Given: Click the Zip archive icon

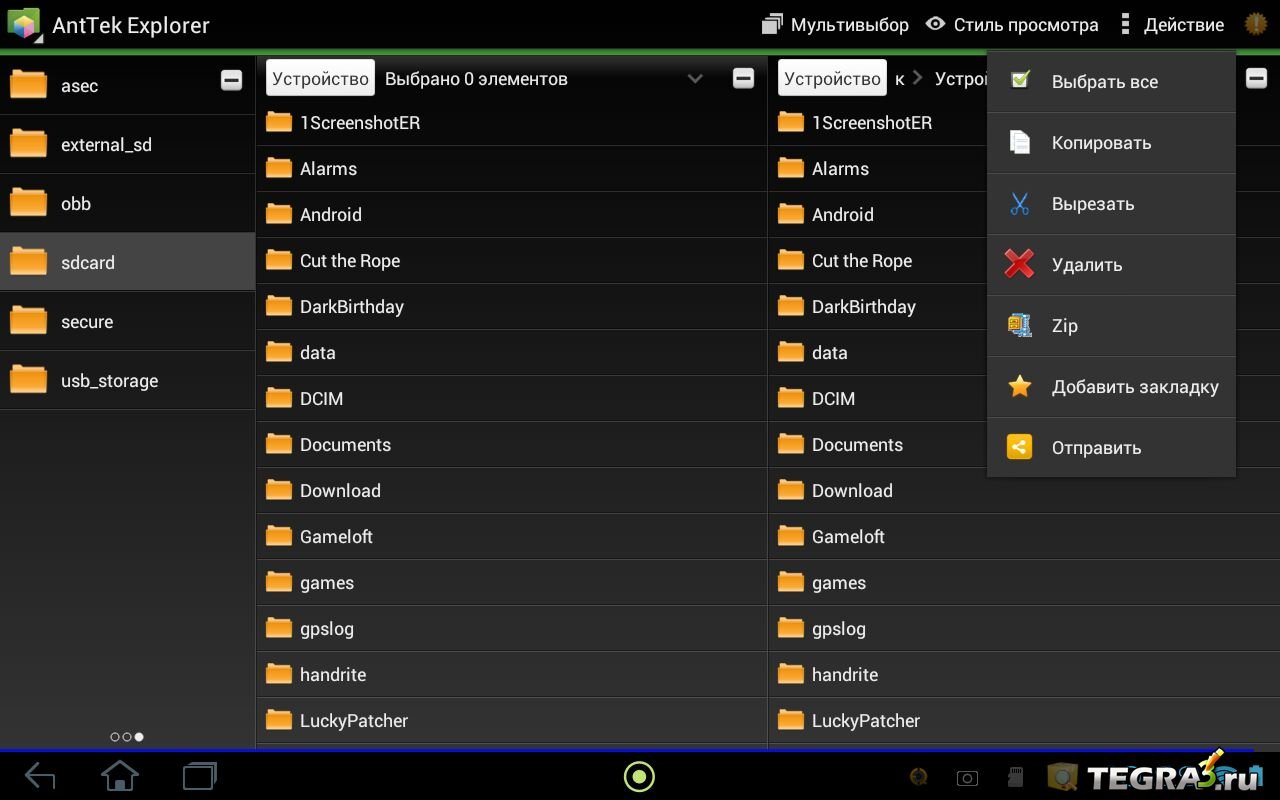Looking at the screenshot, I should (x=1019, y=325).
